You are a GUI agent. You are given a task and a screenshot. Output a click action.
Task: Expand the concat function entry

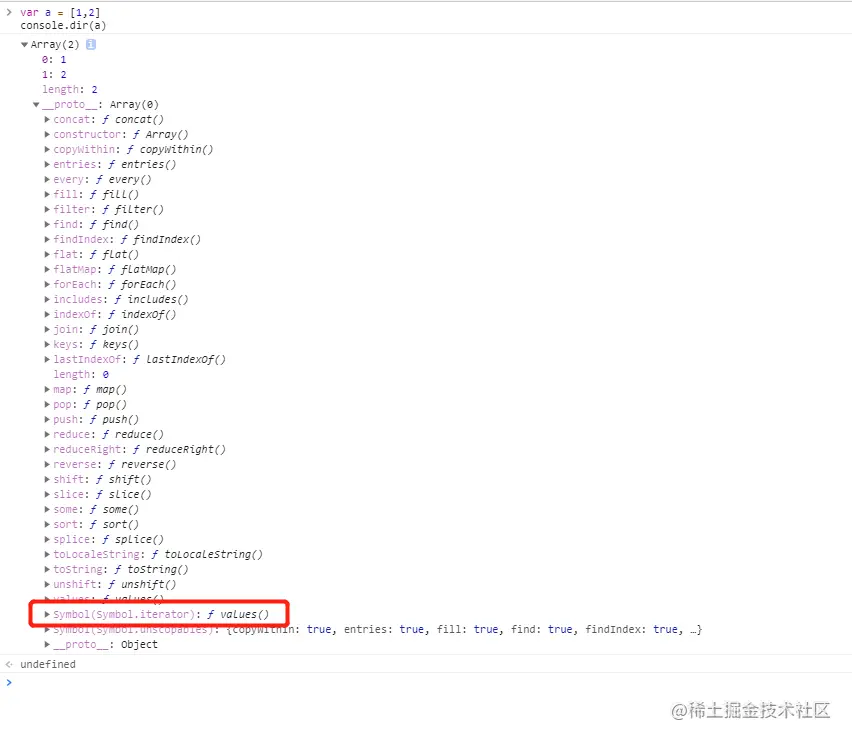click(x=47, y=120)
